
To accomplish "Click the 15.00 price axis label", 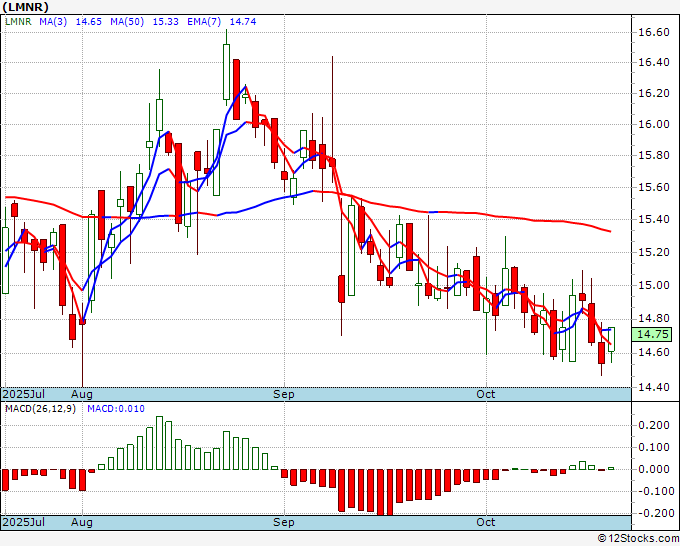I will 654,285.
